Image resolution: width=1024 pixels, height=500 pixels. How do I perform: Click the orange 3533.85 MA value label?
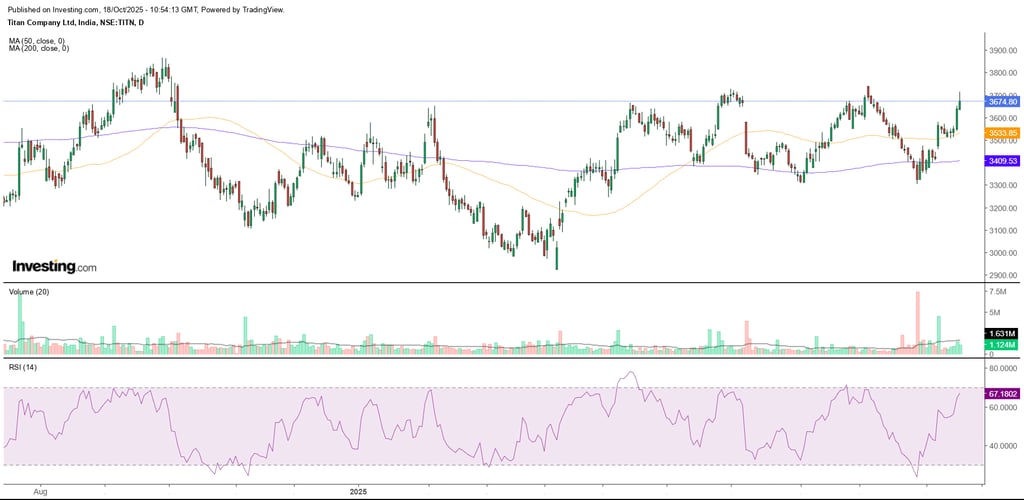point(1004,133)
